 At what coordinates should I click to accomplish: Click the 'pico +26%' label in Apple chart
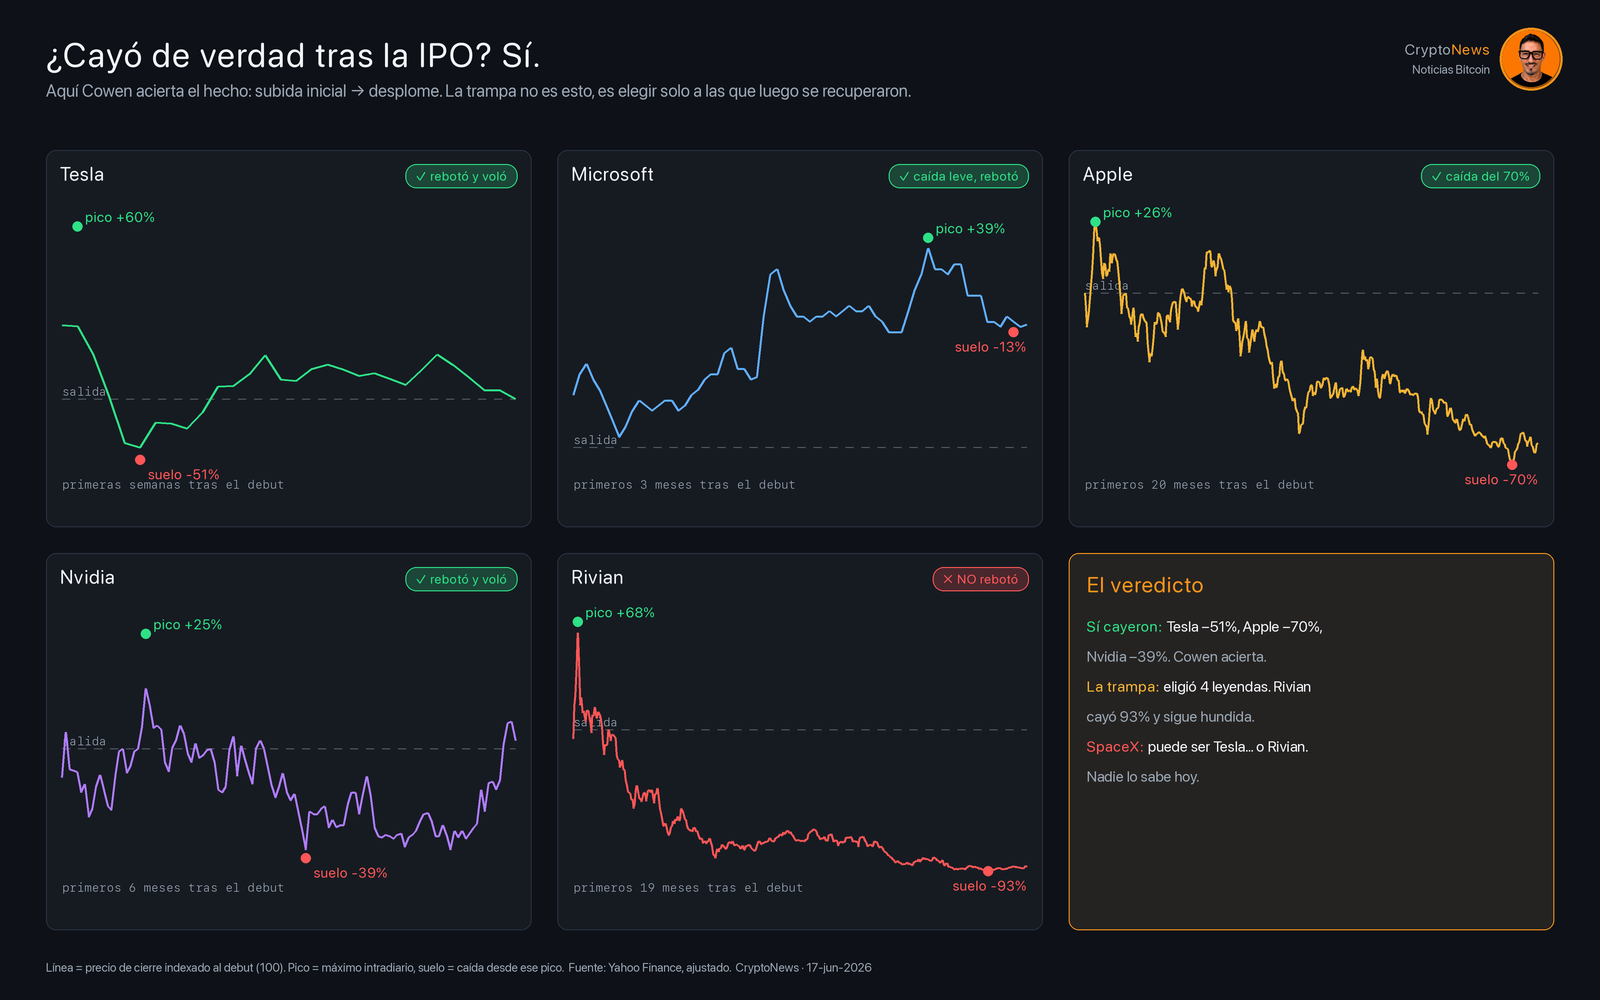1137,213
